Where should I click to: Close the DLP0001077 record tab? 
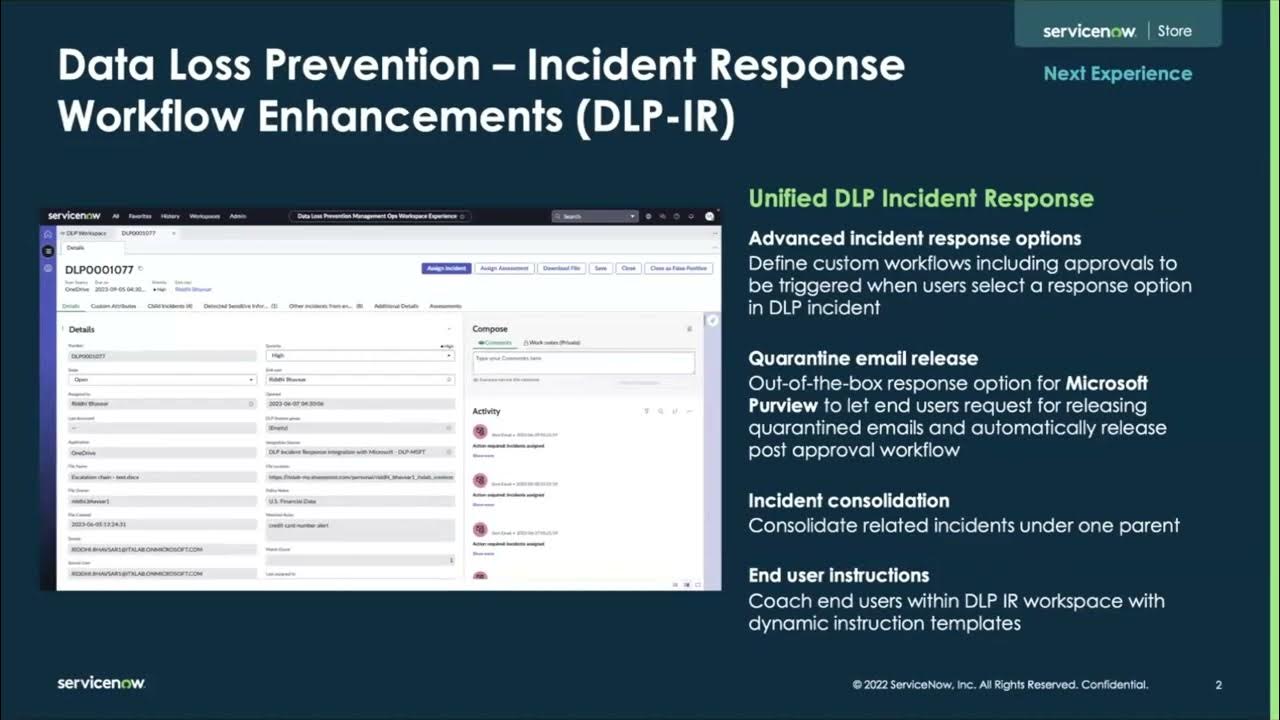pyautogui.click(x=173, y=233)
